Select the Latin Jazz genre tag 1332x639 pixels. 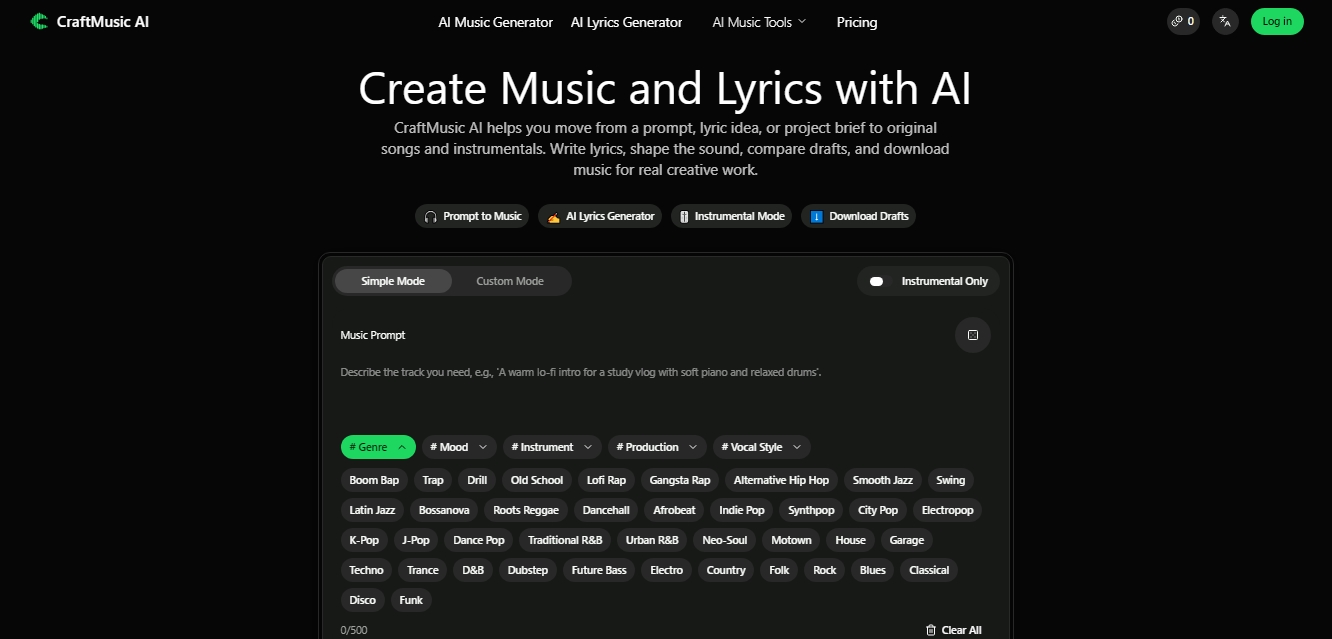[x=372, y=510]
